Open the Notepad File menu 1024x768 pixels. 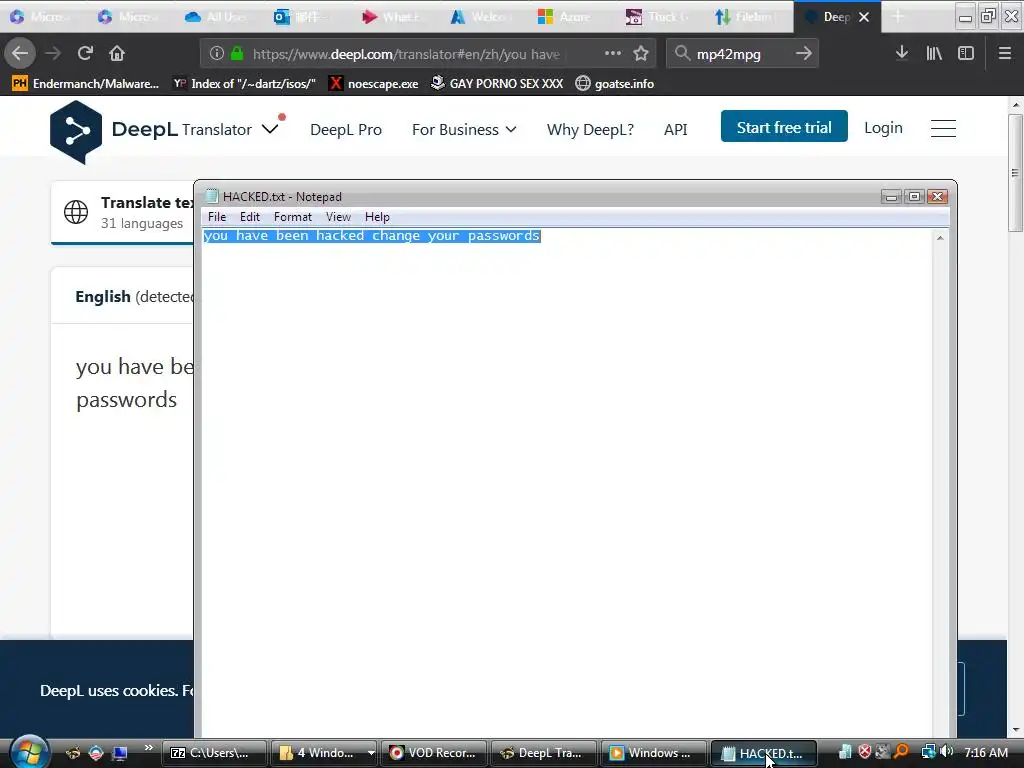point(217,217)
